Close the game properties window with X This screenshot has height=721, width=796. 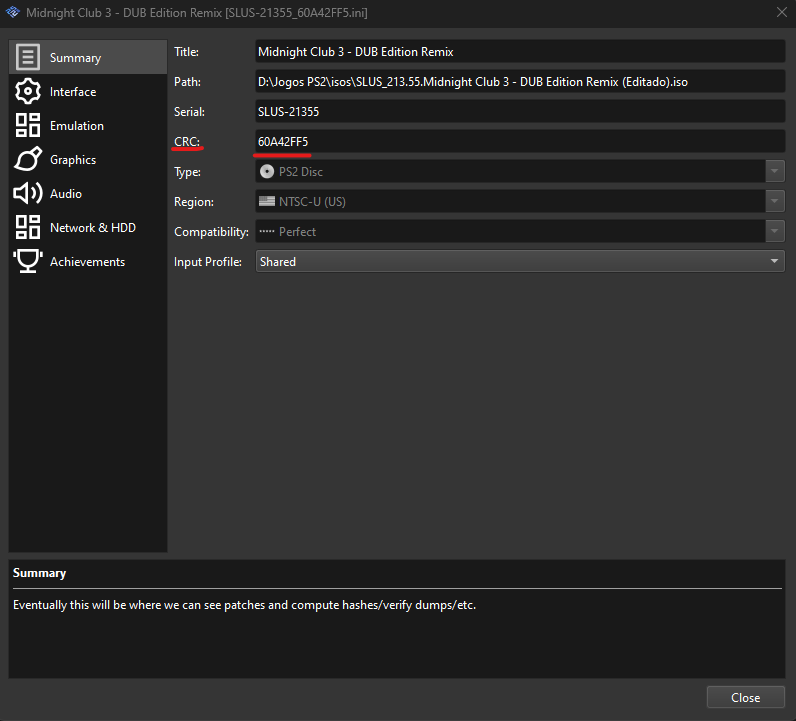[781, 12]
